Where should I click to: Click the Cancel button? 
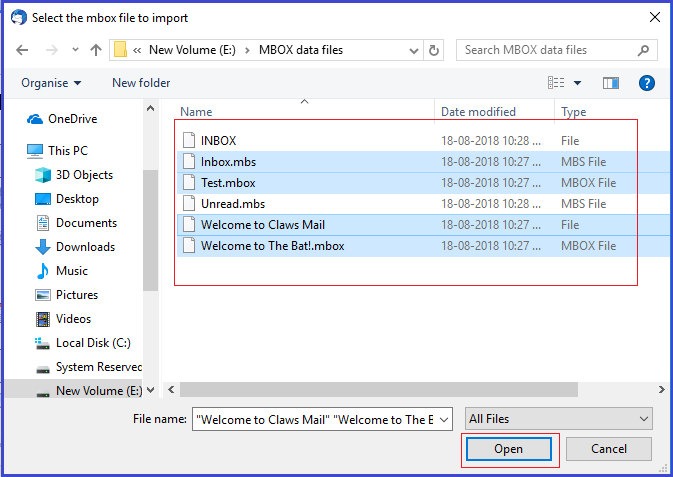click(609, 449)
